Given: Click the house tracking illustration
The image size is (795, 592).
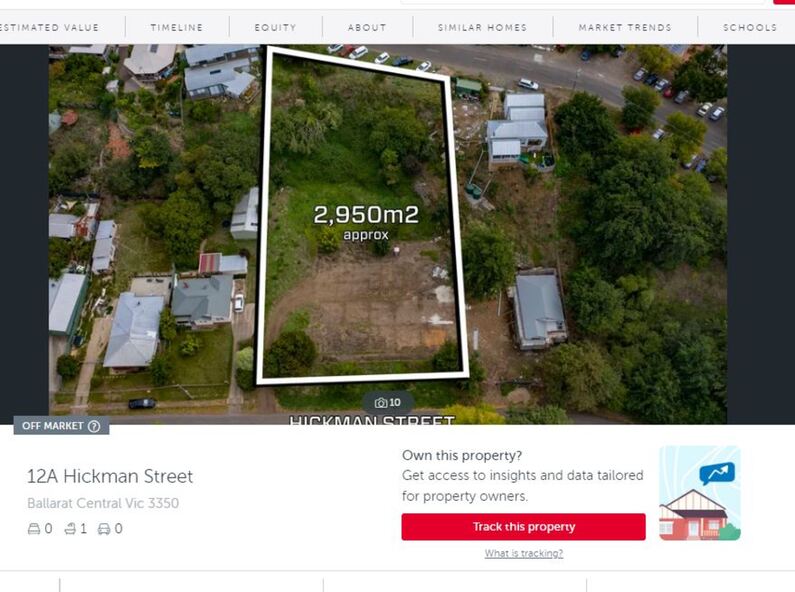Looking at the screenshot, I should point(700,493).
